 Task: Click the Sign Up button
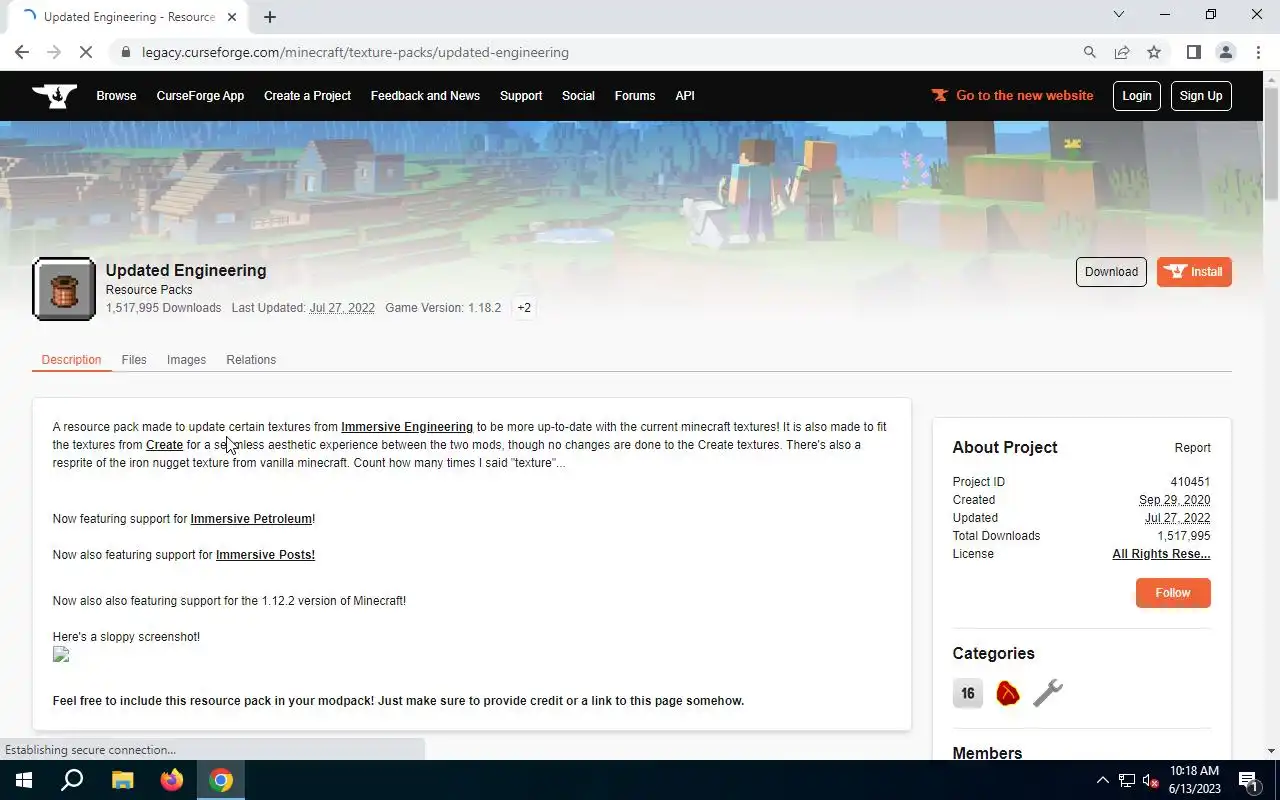coord(1201,96)
